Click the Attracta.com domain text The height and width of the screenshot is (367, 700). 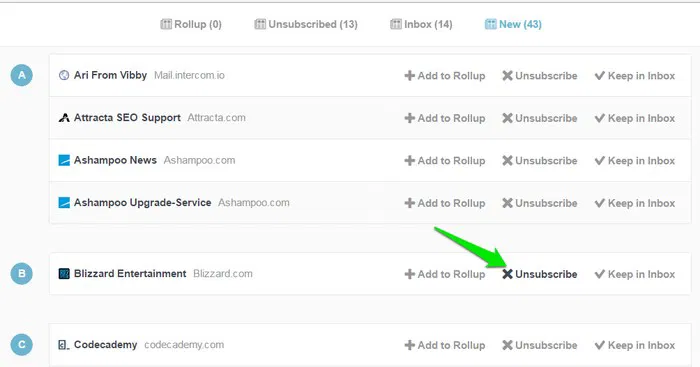click(x=217, y=118)
